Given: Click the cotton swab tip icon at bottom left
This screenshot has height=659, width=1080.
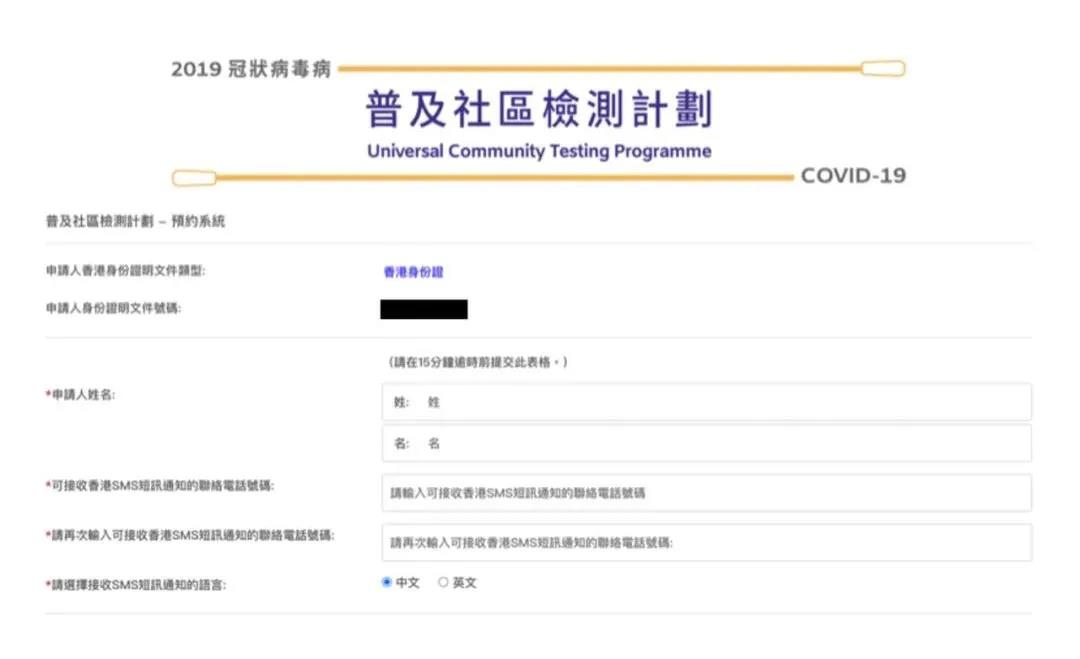Looking at the screenshot, I should [194, 178].
